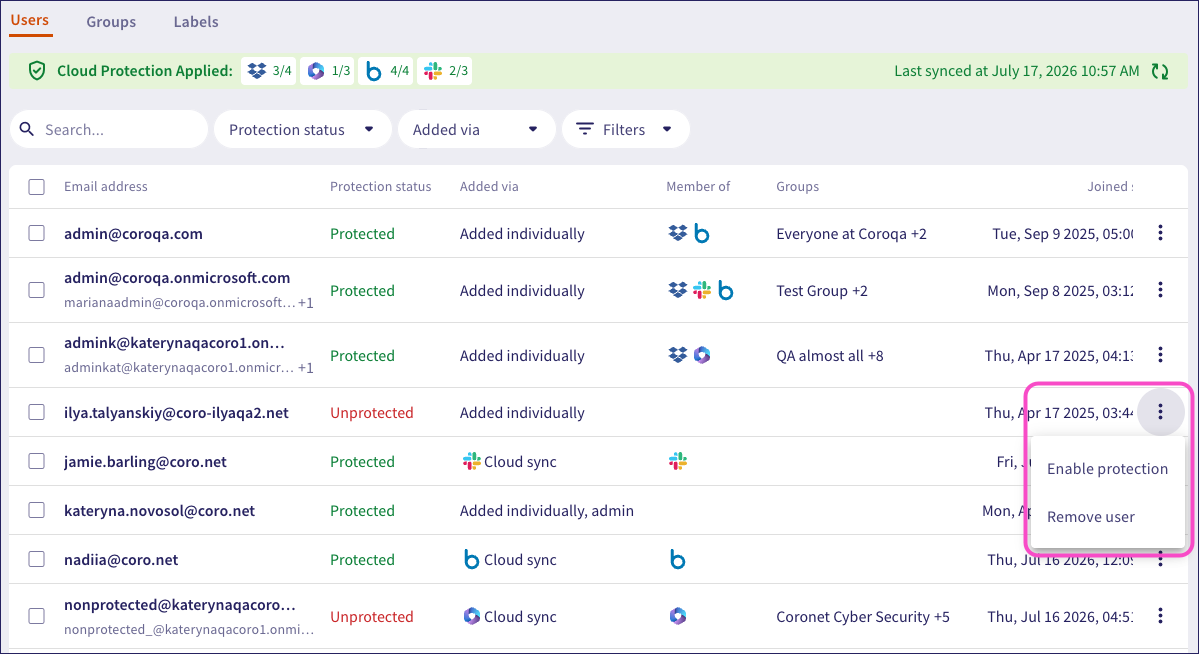Screen dimensions: 1199x654
Task: Click the Slack 2/3 protection badge
Action: pos(444,71)
